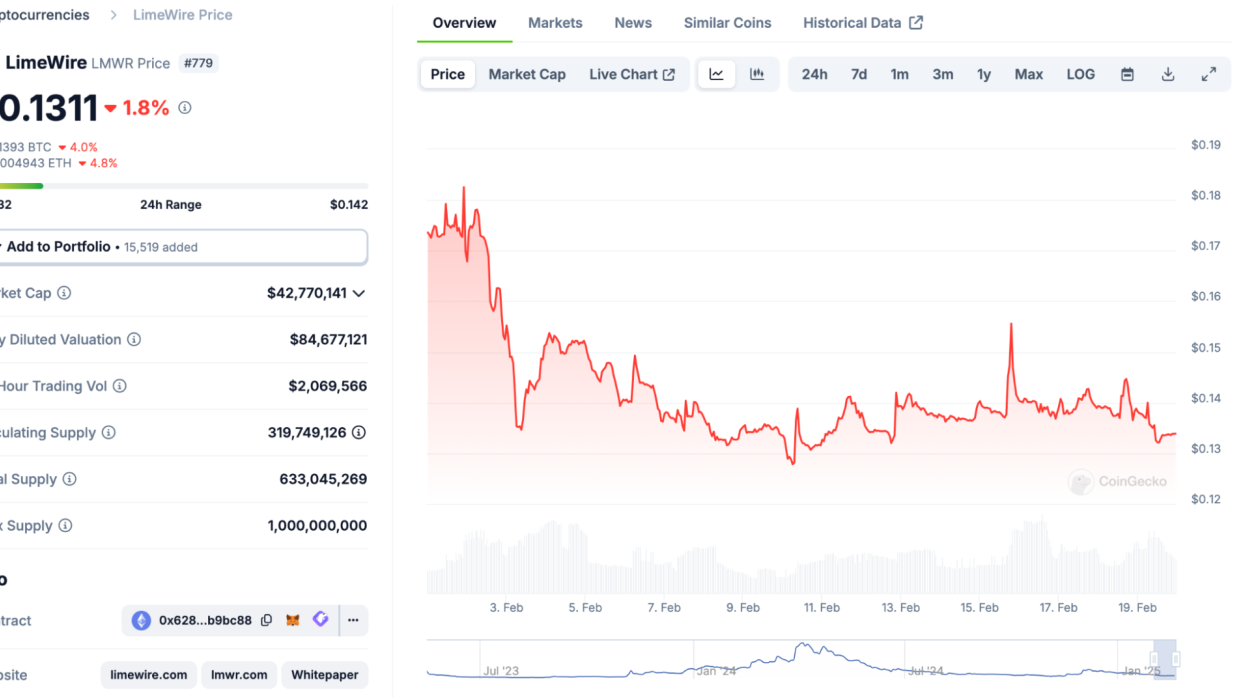
Task: Set chart range to 1y
Action: pos(984,74)
